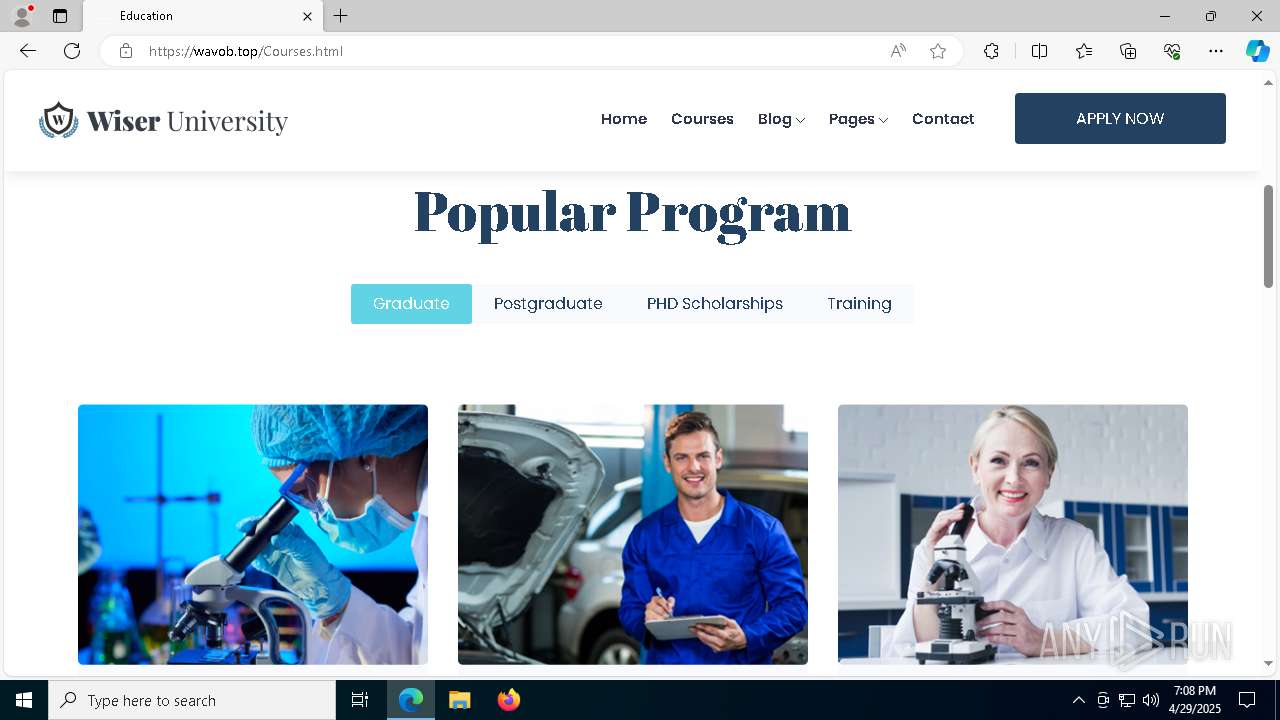Open the Extensions puzzle icon
Viewport: 1280px width, 720px height.
point(991,51)
